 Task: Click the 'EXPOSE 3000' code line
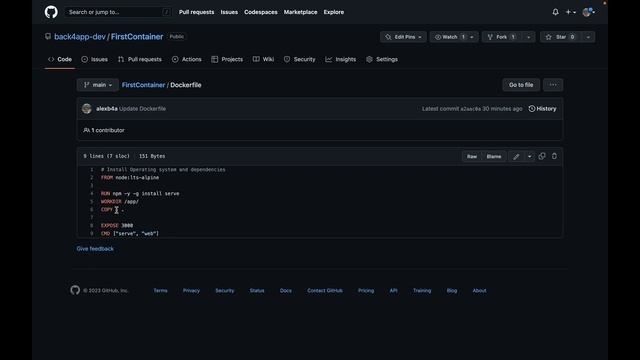coord(117,225)
